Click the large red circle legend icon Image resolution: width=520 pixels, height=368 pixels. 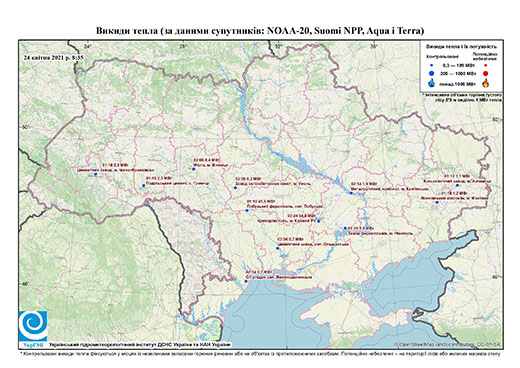(485, 73)
